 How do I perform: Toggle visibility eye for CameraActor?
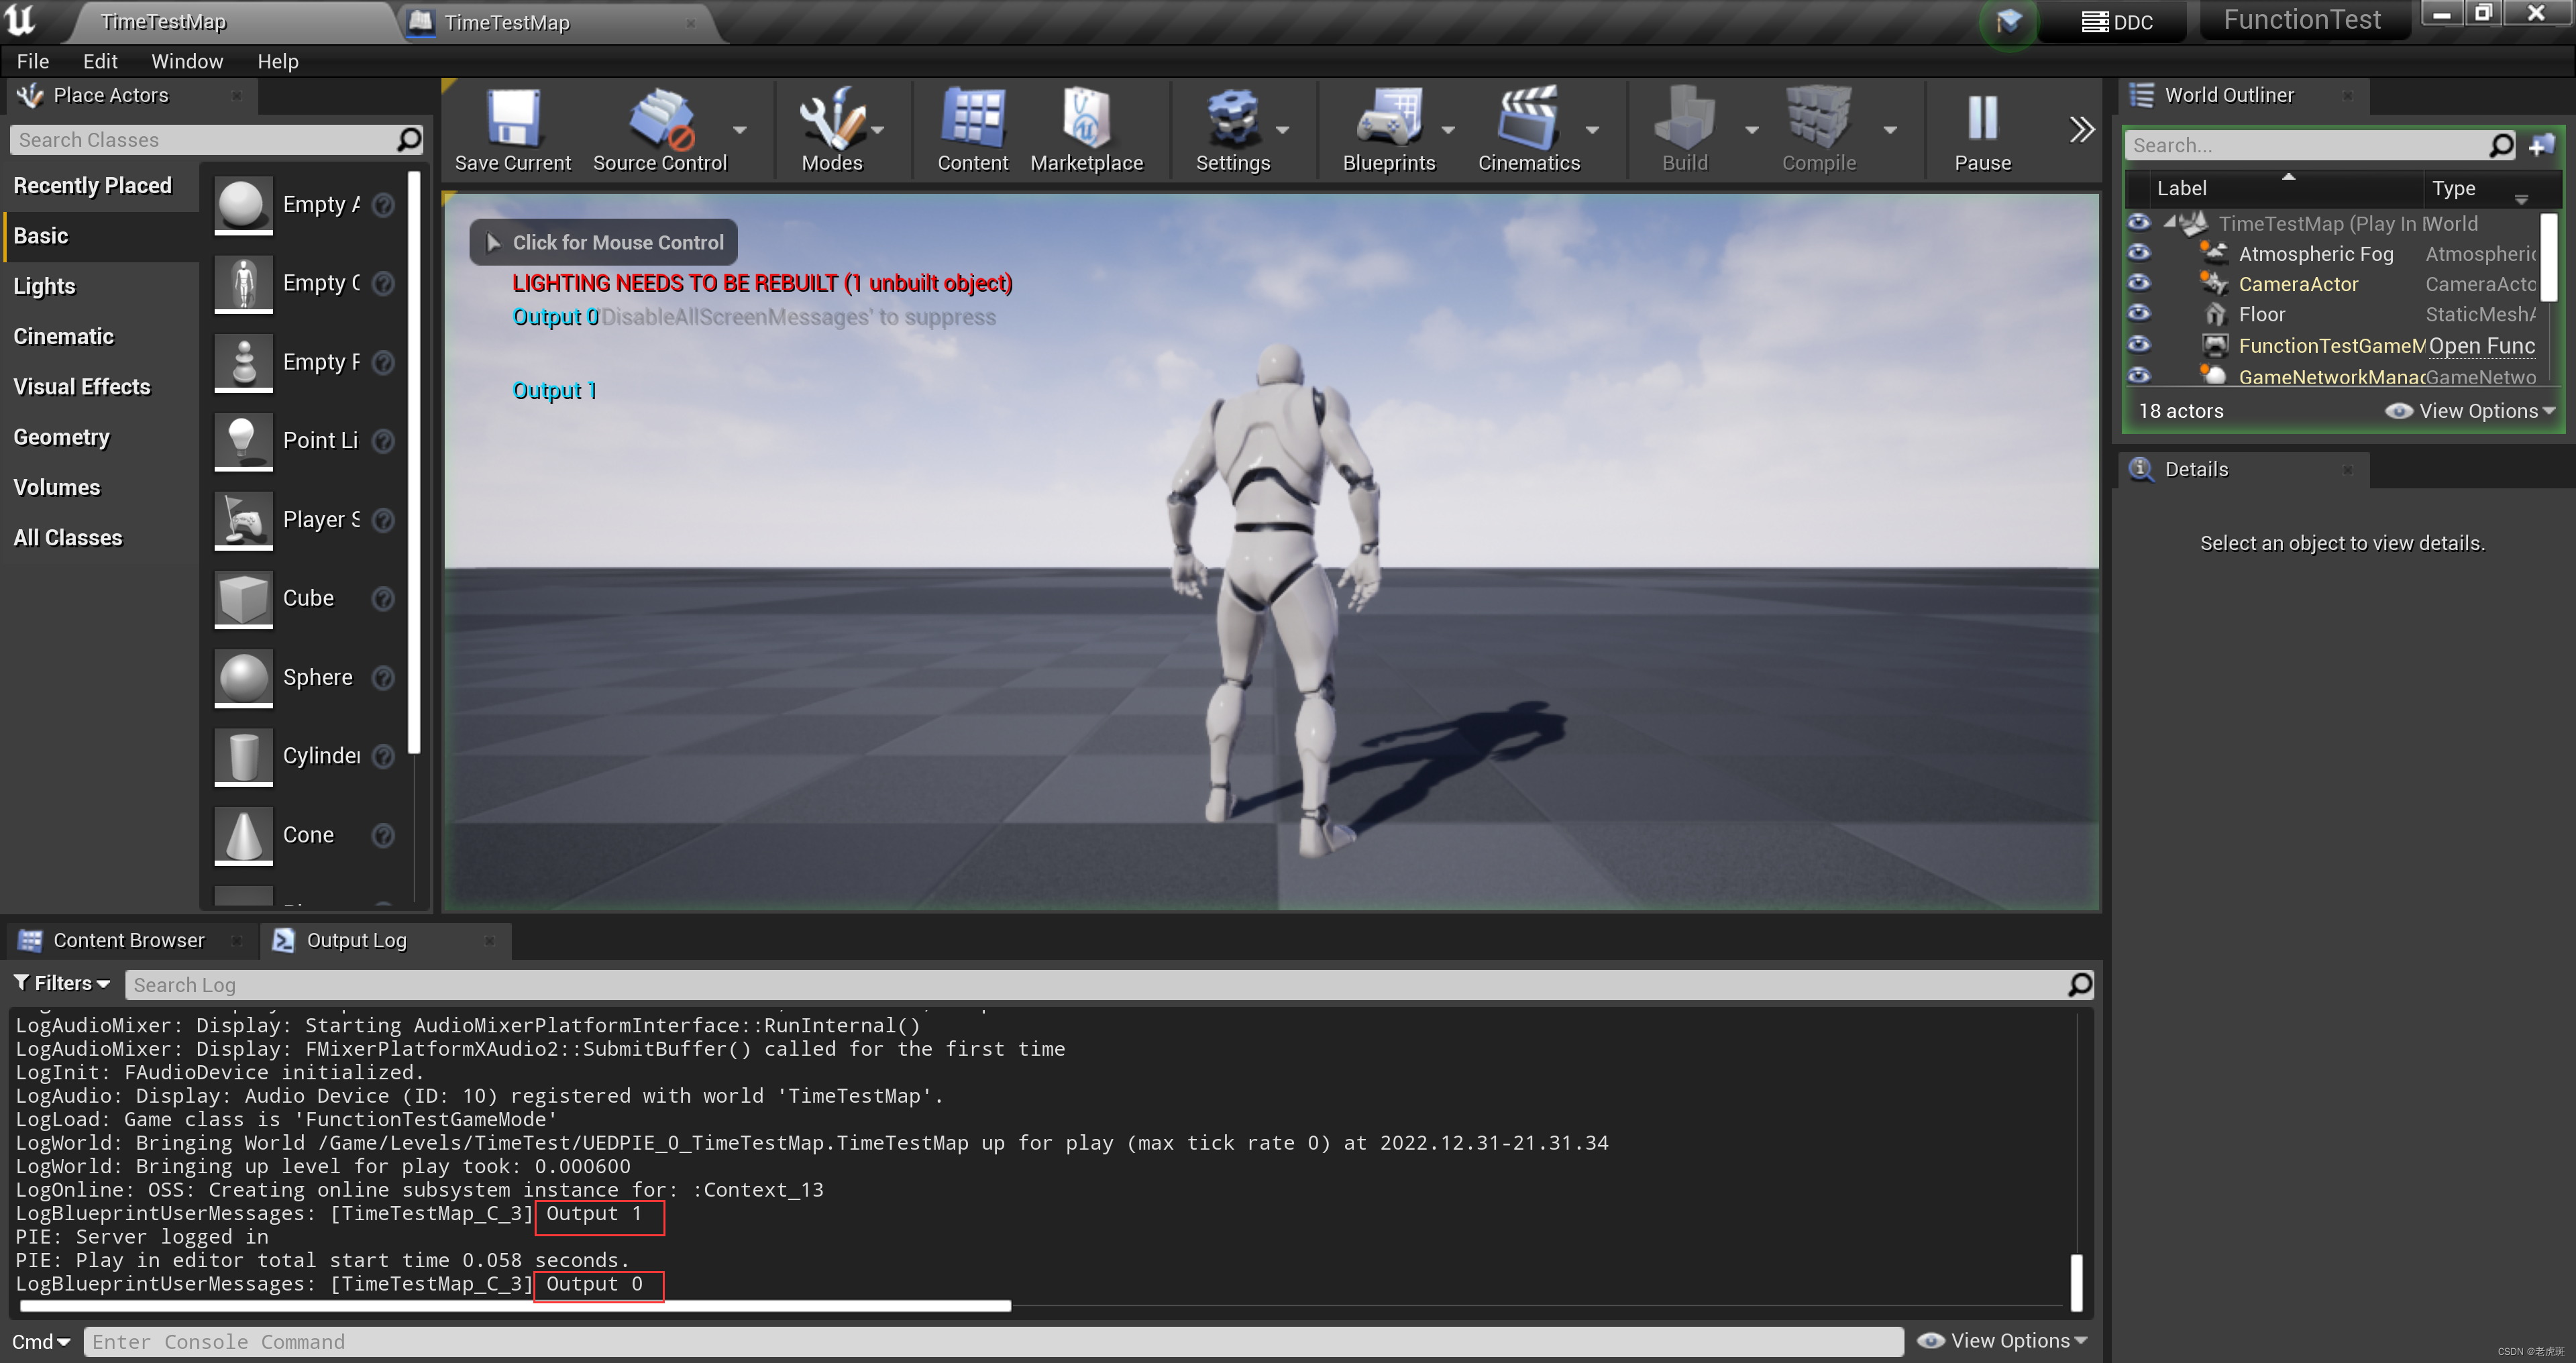(2139, 283)
